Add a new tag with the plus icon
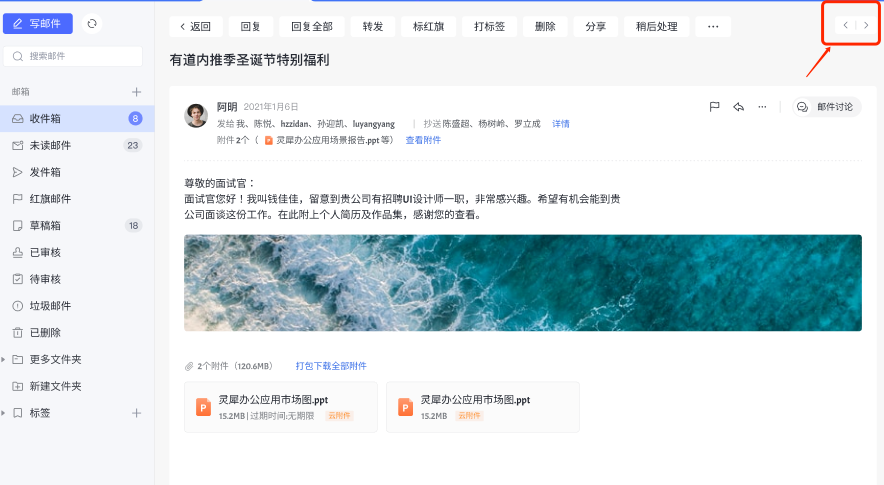The width and height of the screenshot is (884, 485). (x=136, y=413)
